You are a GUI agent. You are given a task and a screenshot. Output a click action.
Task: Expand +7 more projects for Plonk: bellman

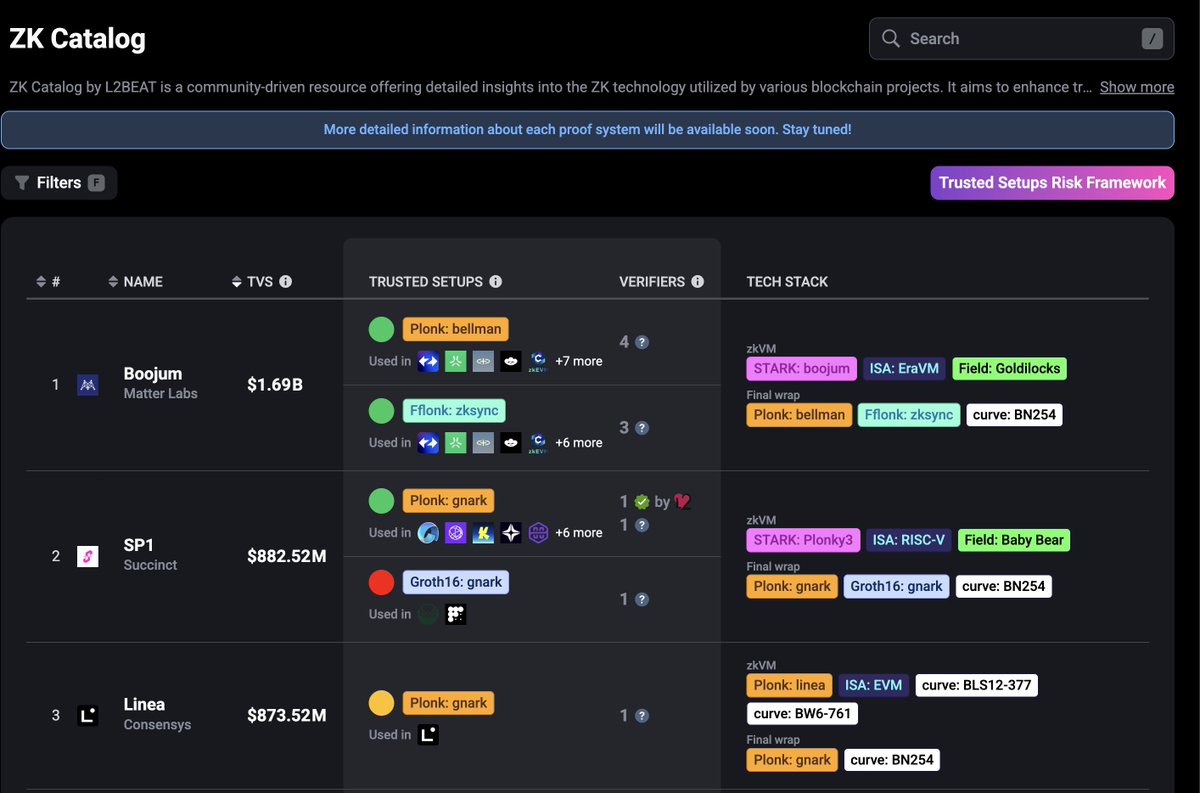click(579, 361)
